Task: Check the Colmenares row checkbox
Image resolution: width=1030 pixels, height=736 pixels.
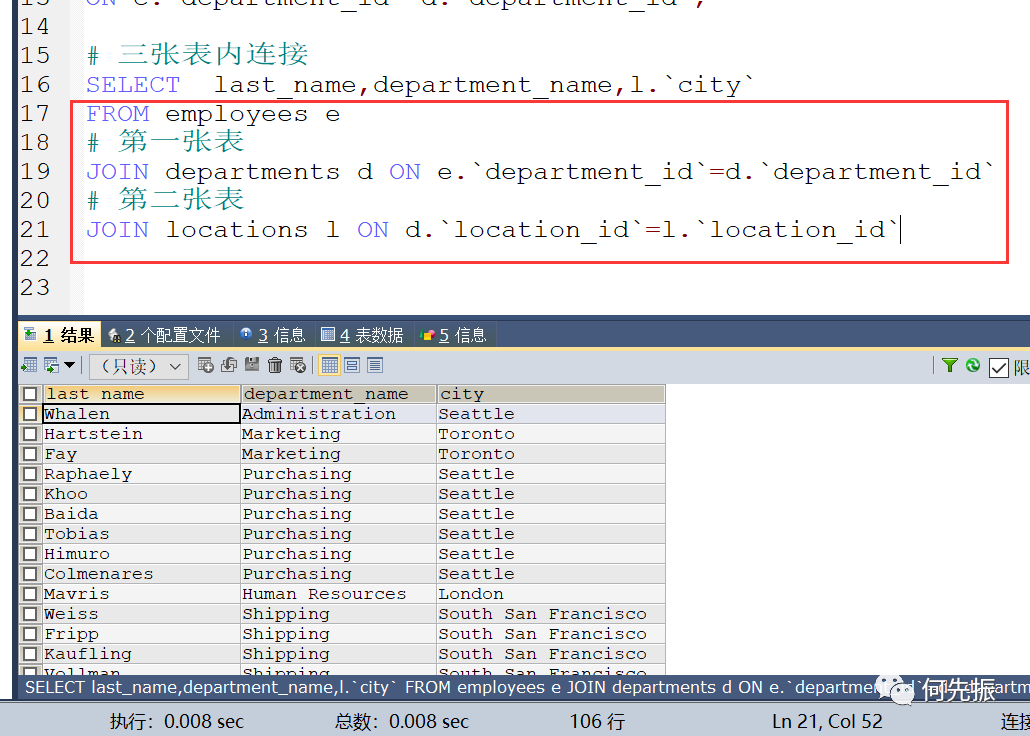Action: [x=30, y=574]
